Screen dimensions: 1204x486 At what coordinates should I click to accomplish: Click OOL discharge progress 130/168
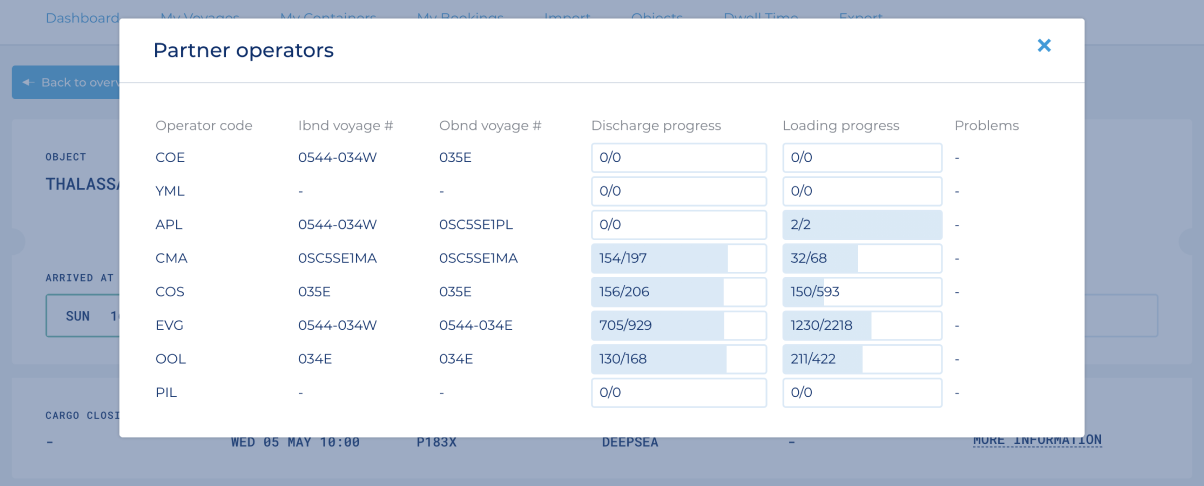pos(679,359)
